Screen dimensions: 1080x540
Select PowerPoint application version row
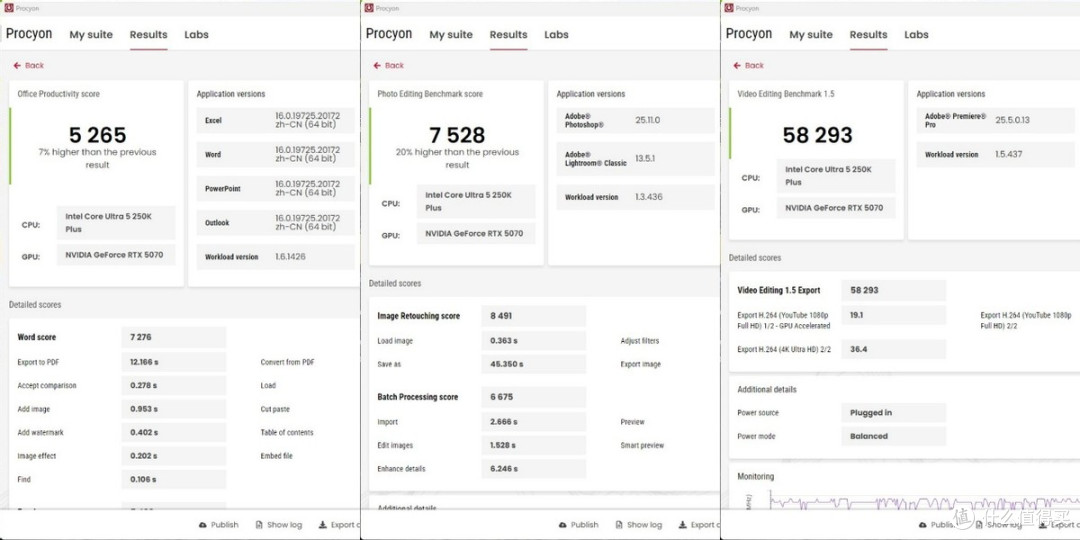pos(276,188)
